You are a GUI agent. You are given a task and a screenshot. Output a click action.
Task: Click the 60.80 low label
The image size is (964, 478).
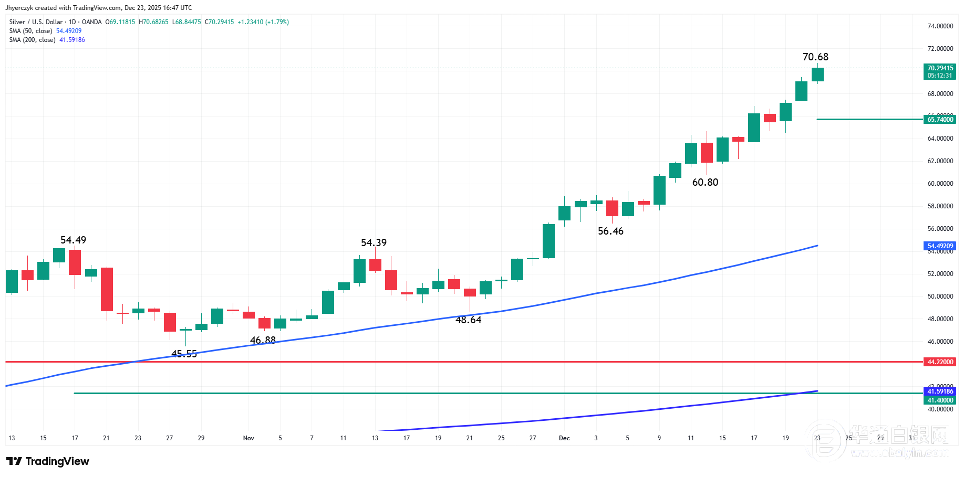[x=705, y=182]
